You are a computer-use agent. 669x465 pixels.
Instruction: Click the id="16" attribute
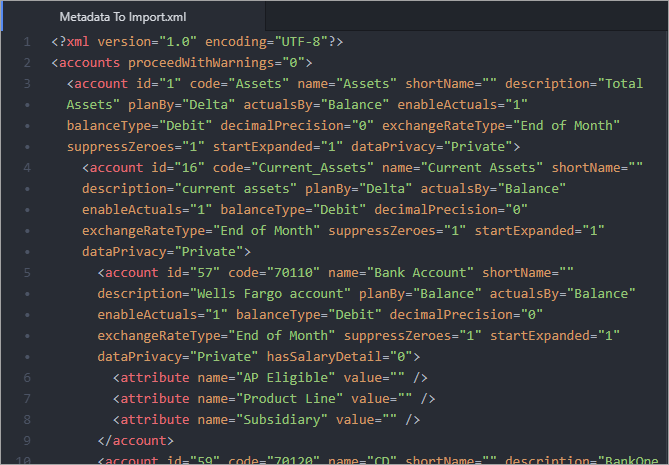[177, 168]
